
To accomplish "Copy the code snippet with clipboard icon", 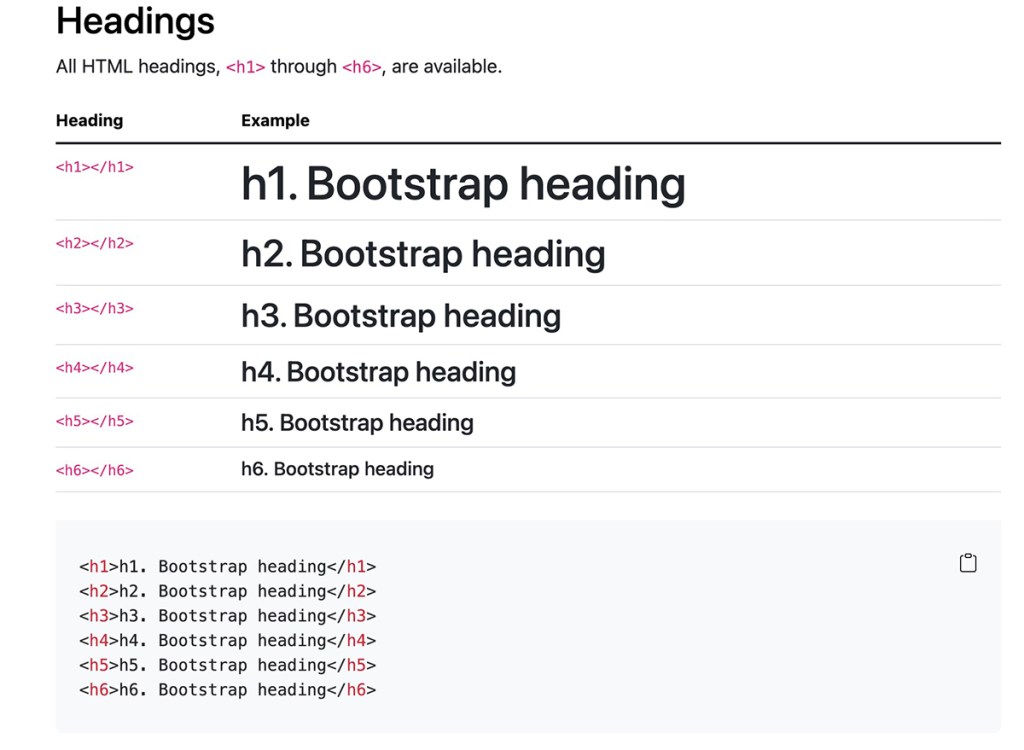I will pyautogui.click(x=967, y=563).
